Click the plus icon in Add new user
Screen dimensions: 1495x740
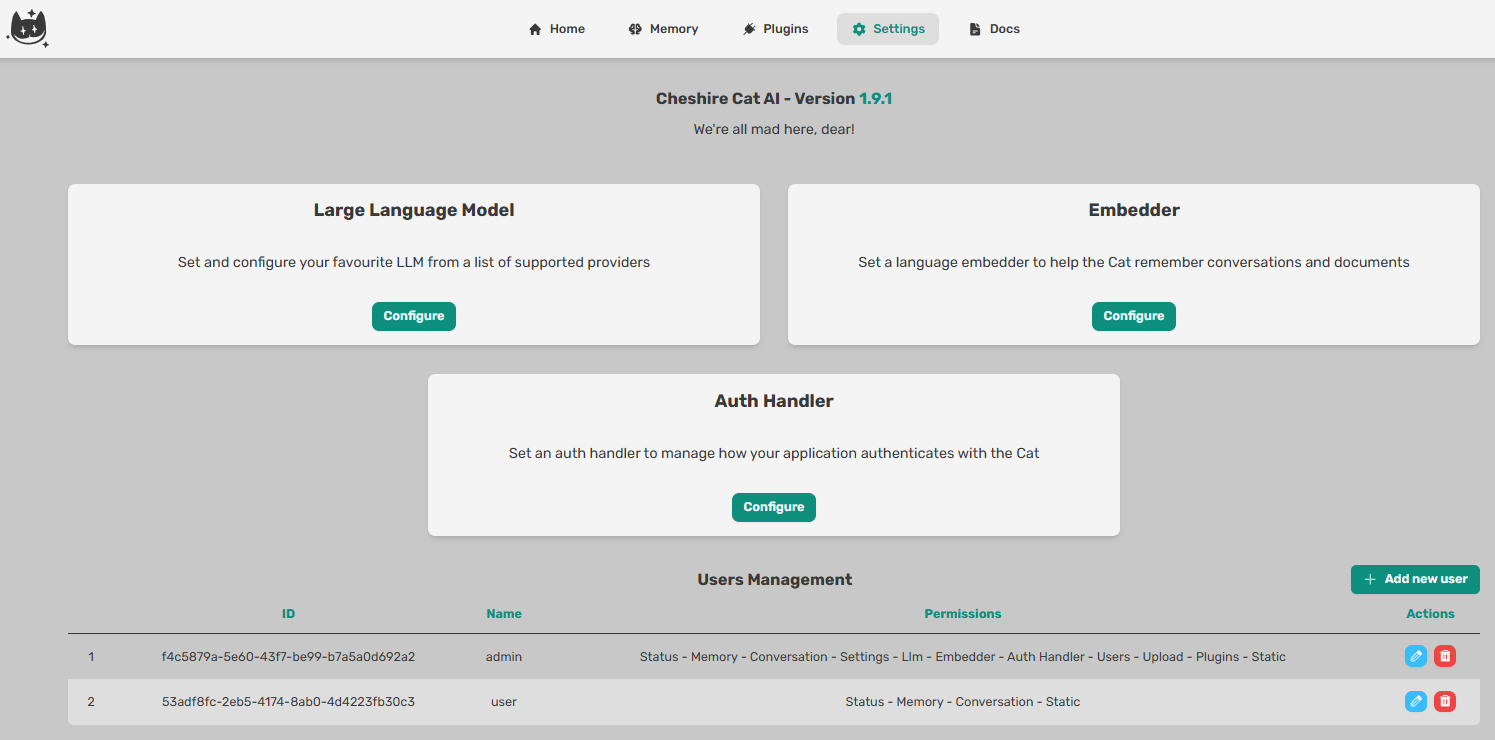pyautogui.click(x=1370, y=579)
